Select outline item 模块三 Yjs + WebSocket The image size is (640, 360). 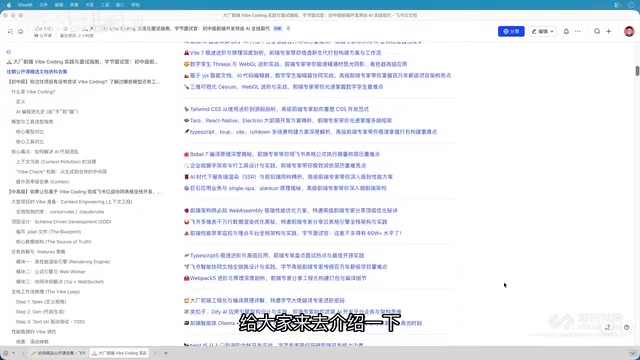coord(60,282)
